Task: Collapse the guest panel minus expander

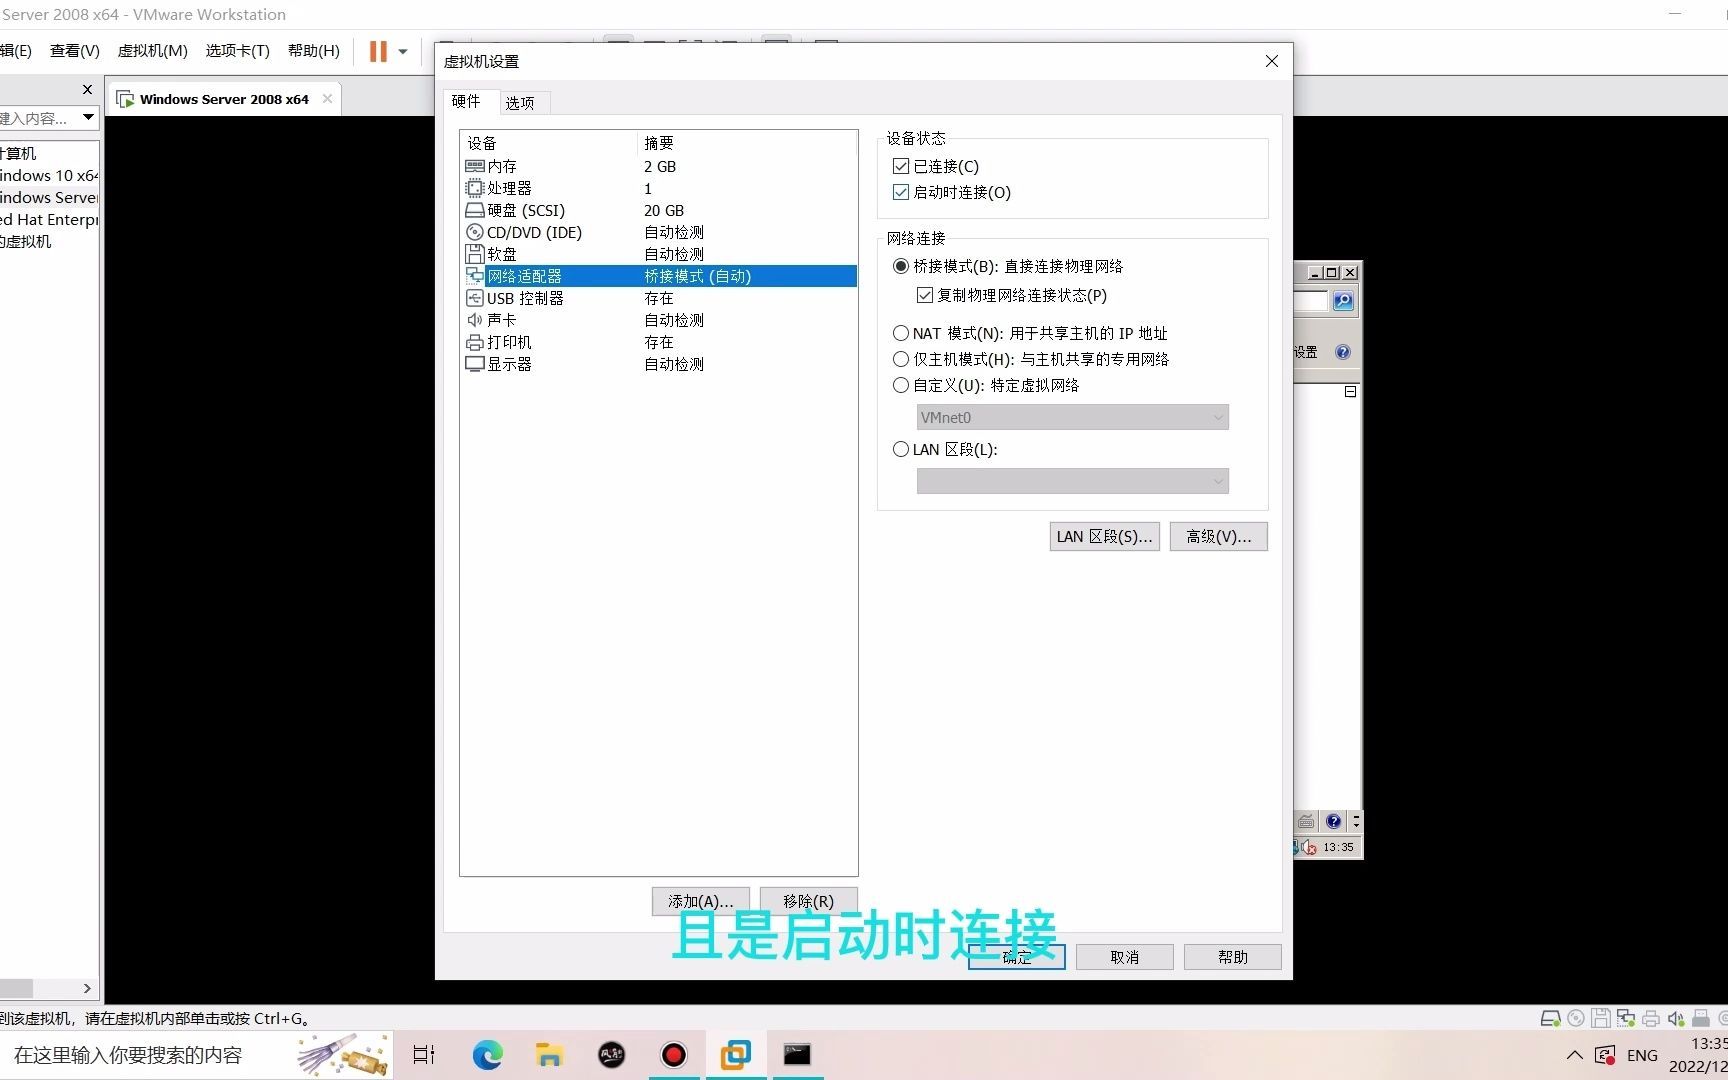Action: click(1350, 391)
